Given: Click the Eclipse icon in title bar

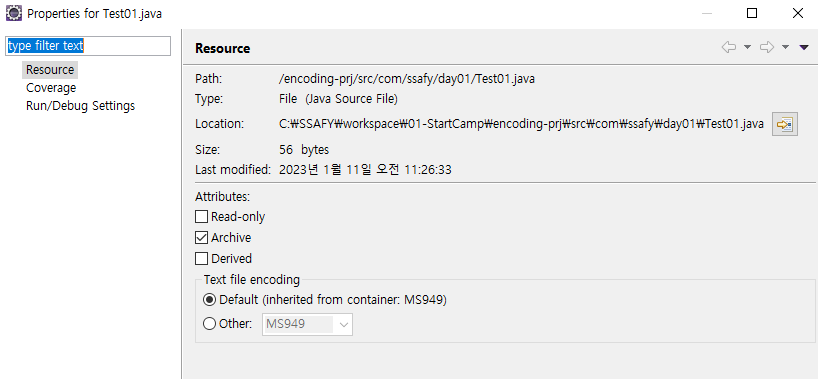Looking at the screenshot, I should pyautogui.click(x=14, y=13).
